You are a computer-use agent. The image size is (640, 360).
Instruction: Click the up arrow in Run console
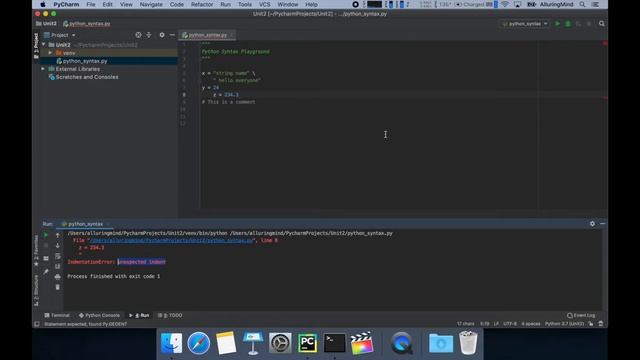pos(58,235)
